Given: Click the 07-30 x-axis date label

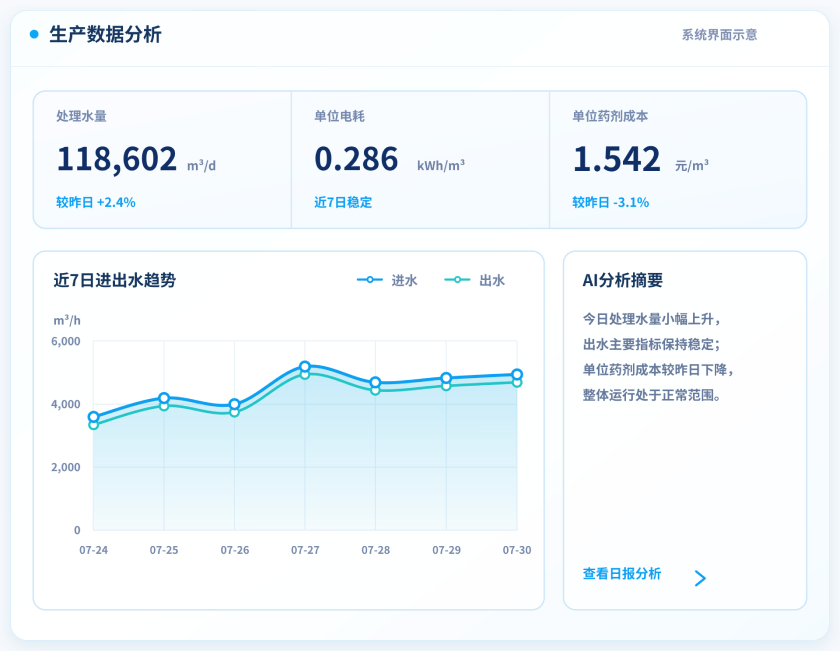Looking at the screenshot, I should (x=517, y=550).
